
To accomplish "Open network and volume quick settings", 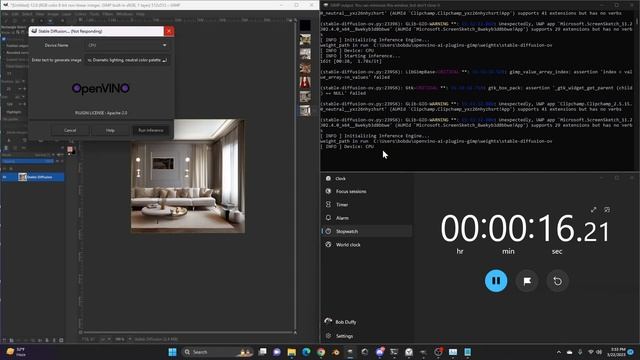I will coord(595,352).
